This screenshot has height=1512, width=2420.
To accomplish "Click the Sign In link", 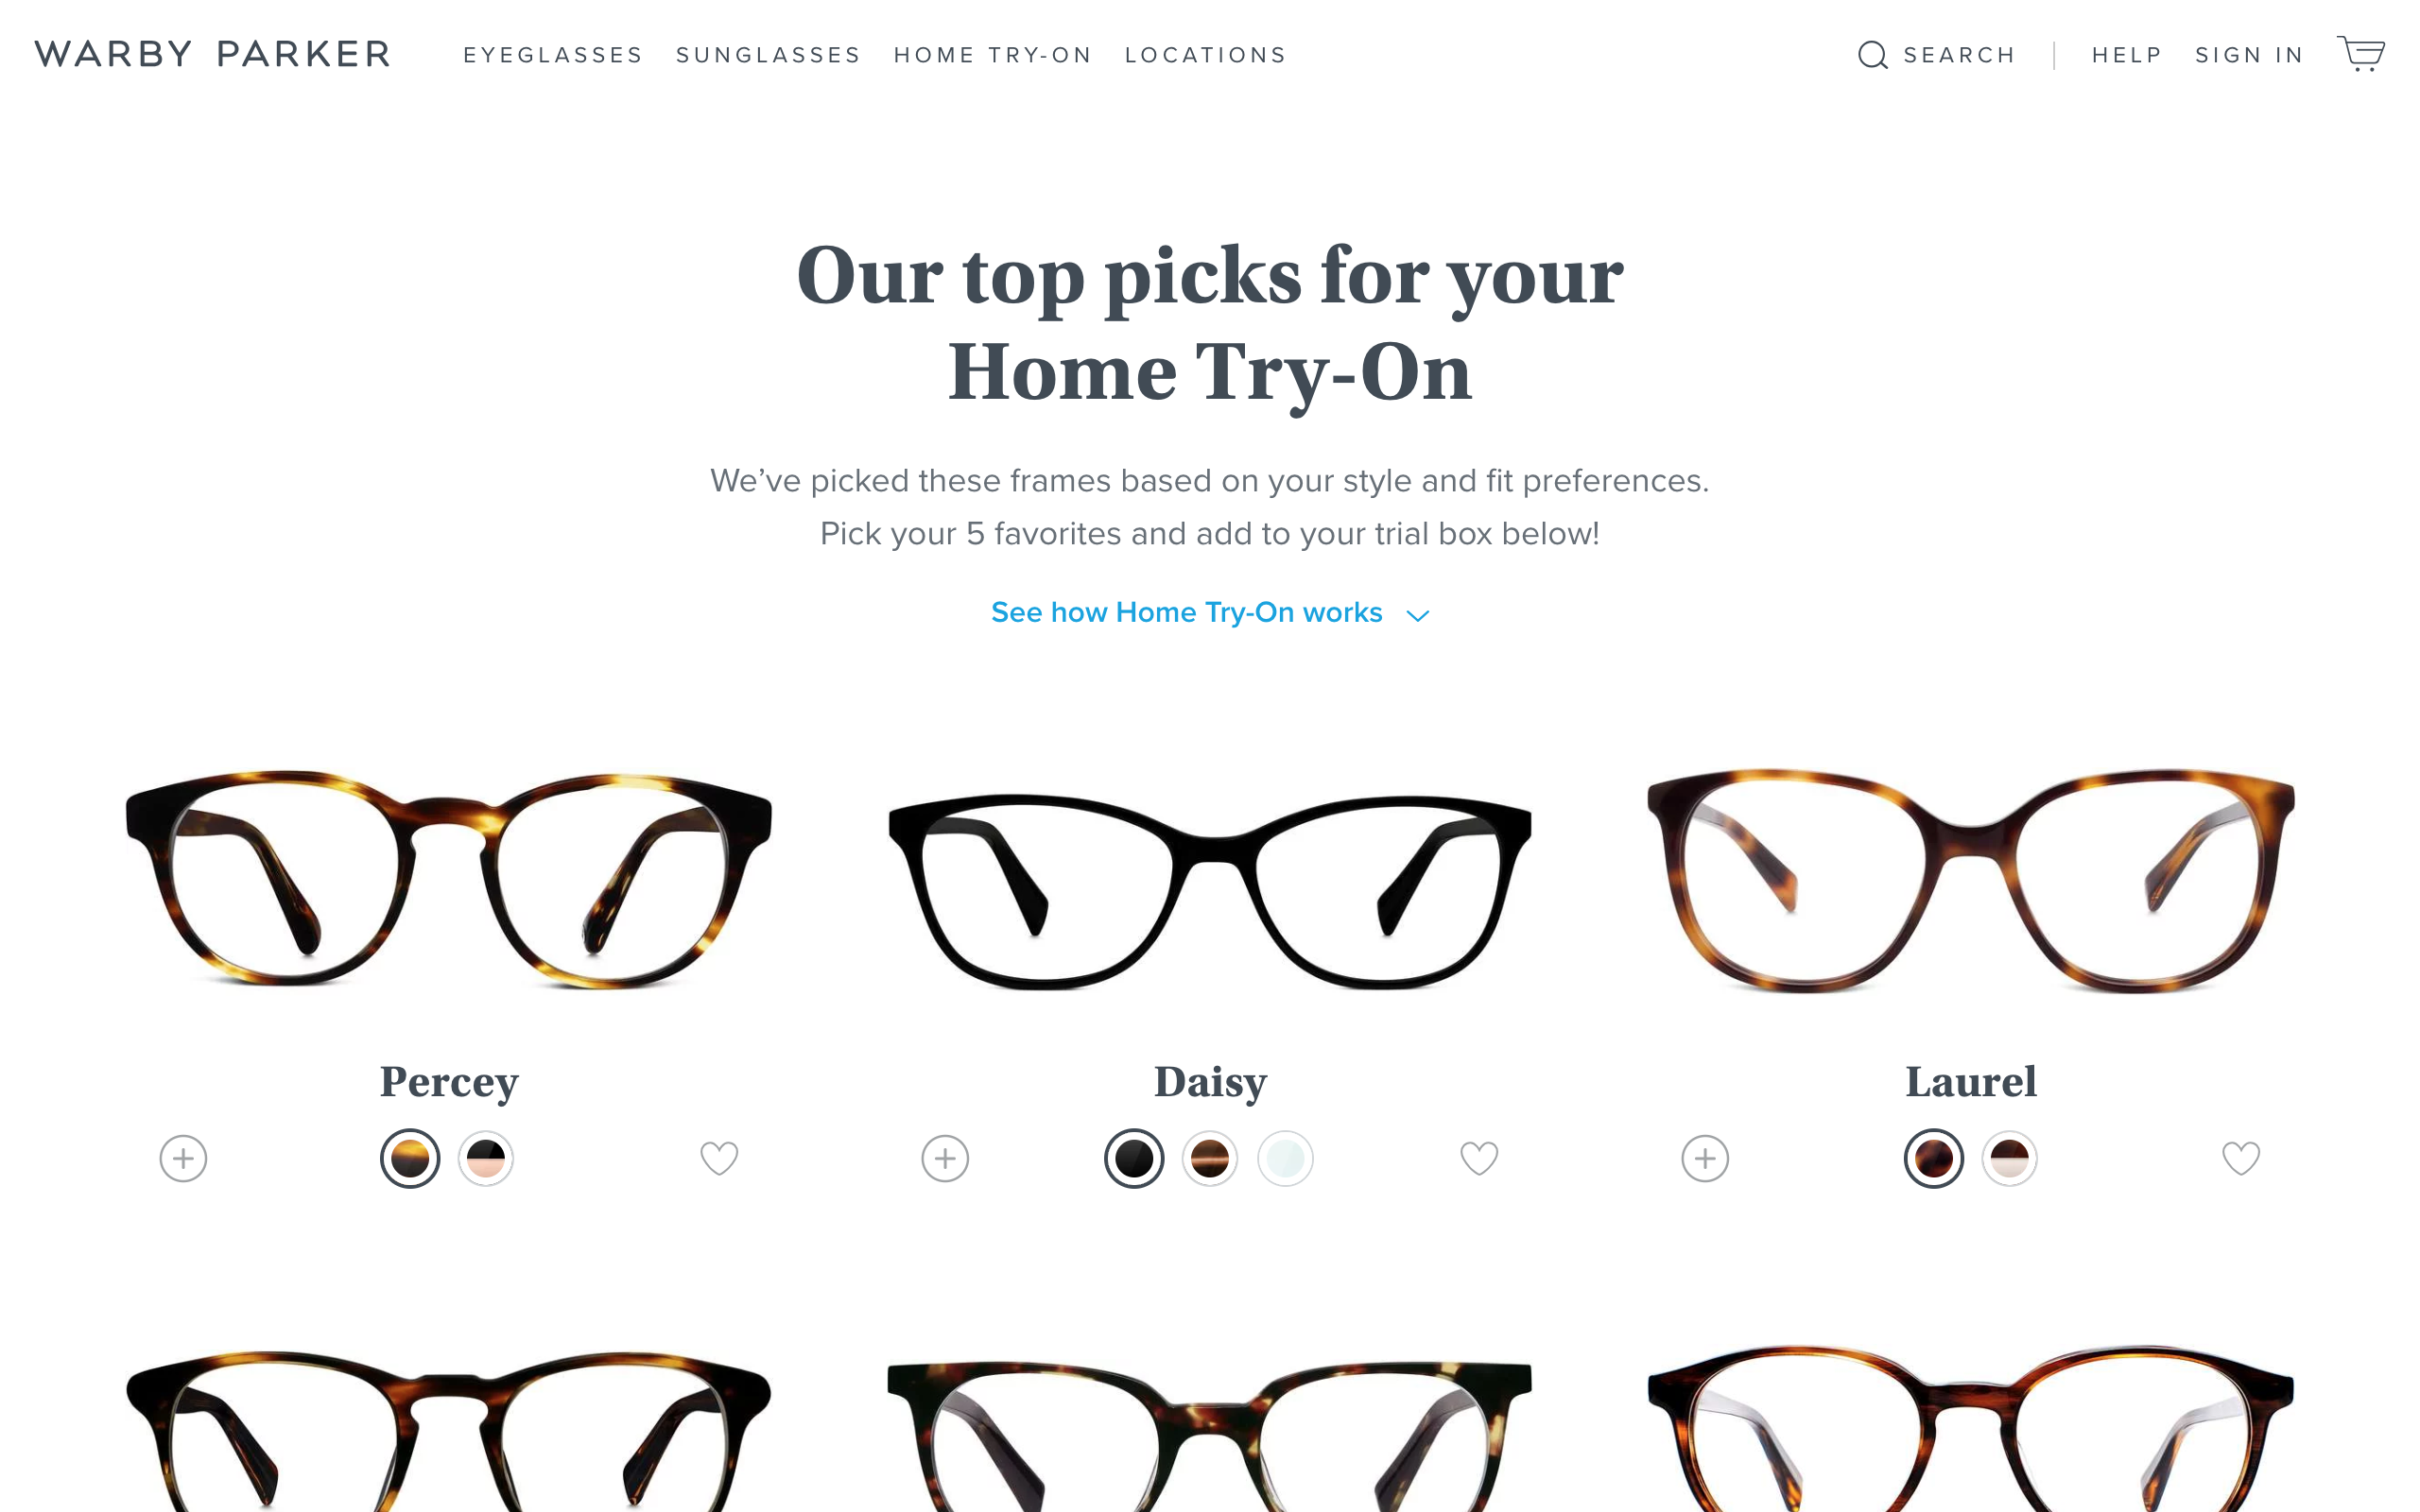I will click(2249, 55).
